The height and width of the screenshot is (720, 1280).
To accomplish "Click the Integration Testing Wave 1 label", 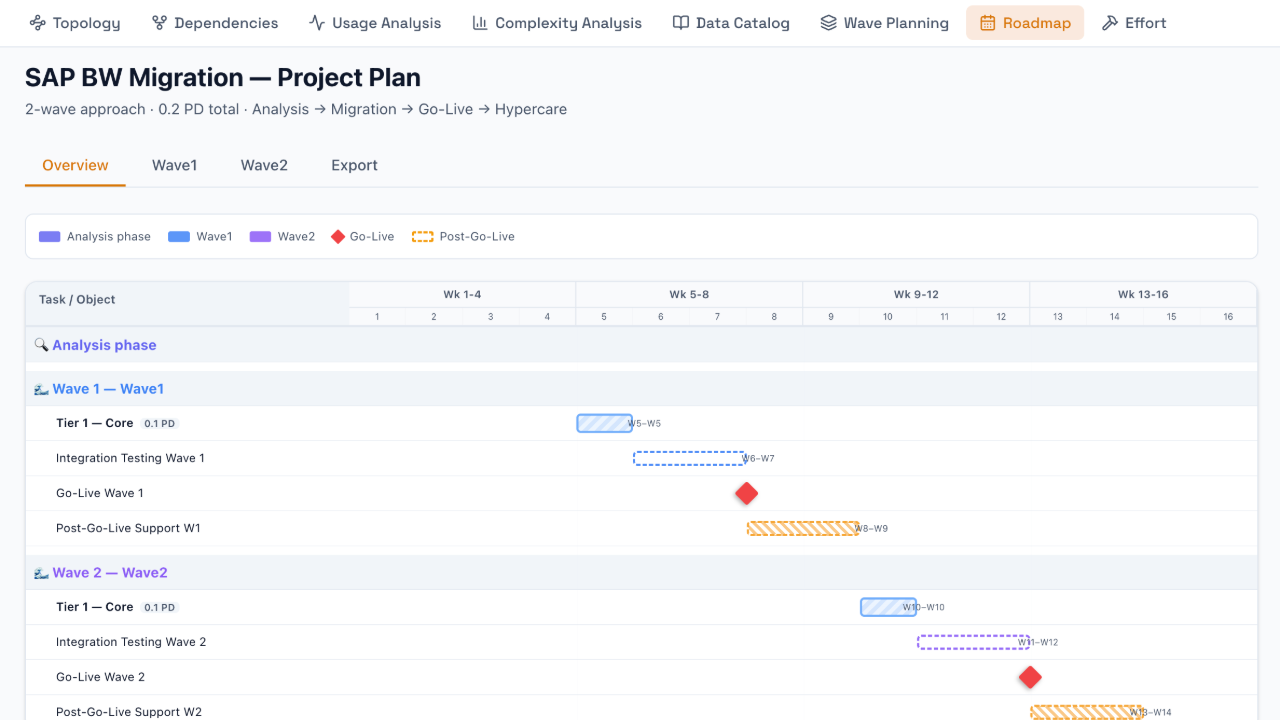I will [130, 458].
